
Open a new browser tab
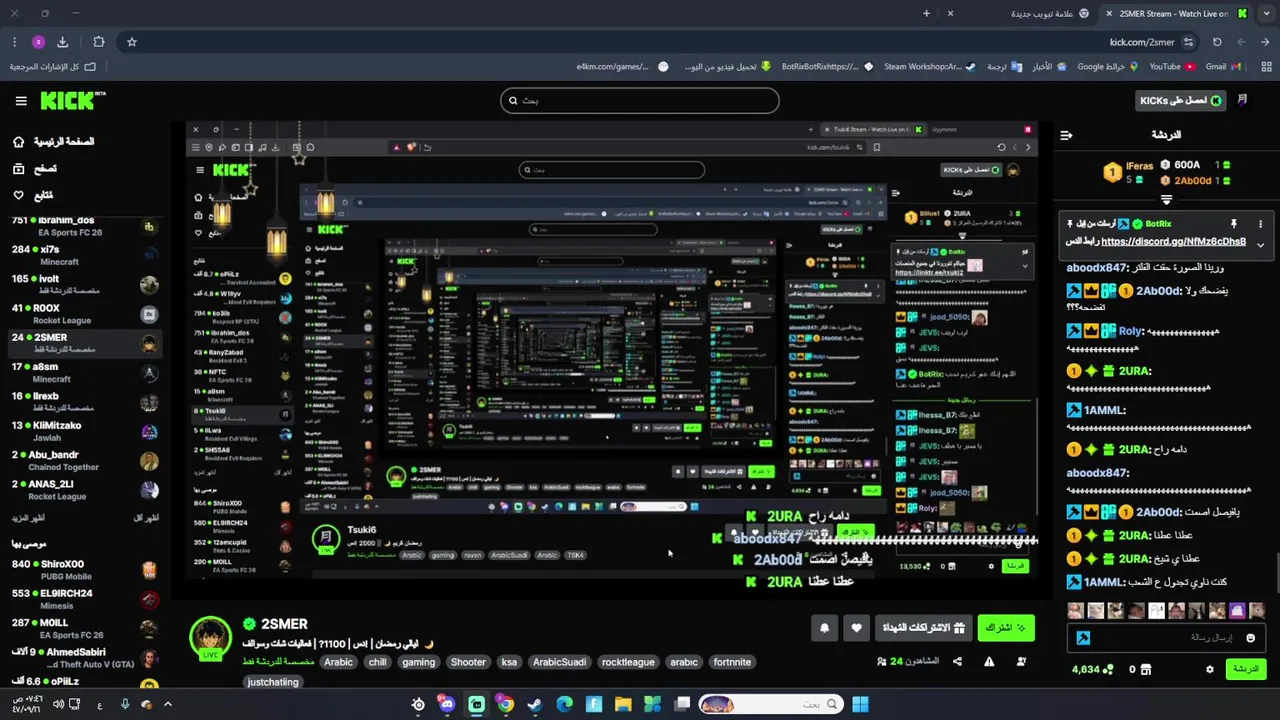(926, 13)
